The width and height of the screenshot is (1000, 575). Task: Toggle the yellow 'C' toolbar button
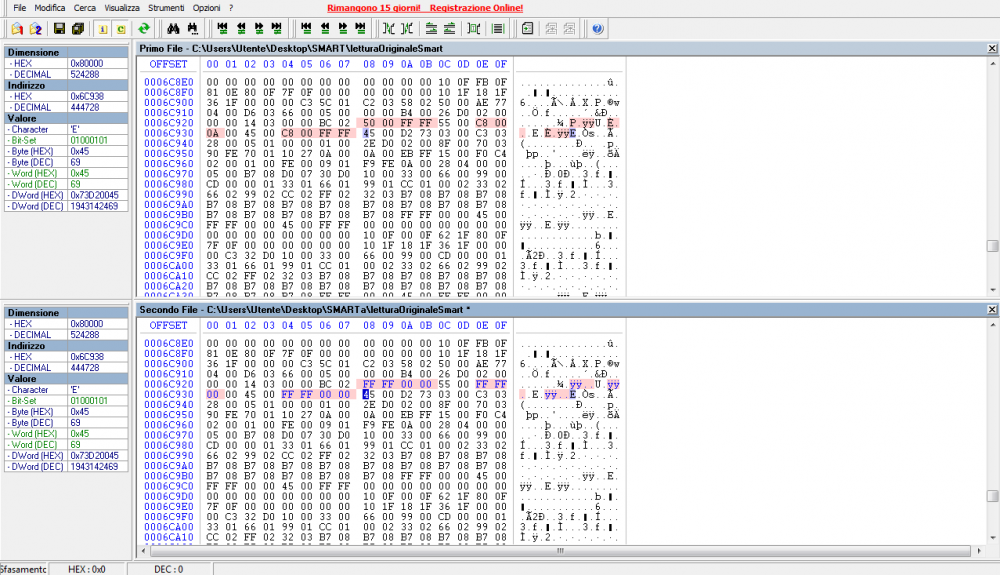(121, 28)
